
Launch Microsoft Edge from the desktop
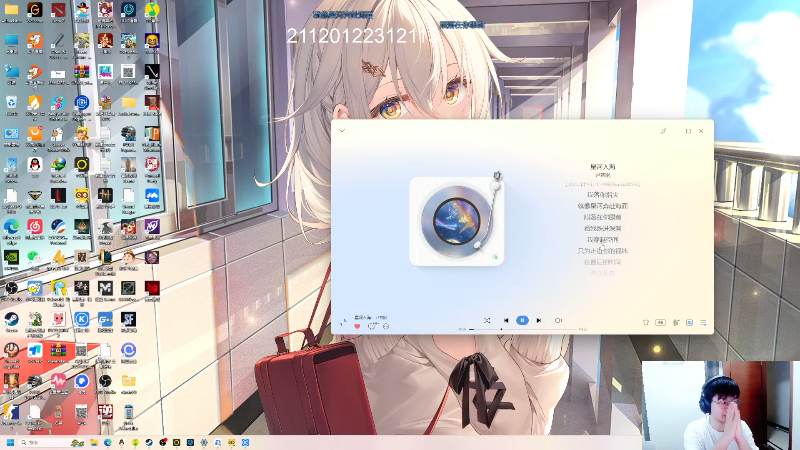tap(11, 229)
